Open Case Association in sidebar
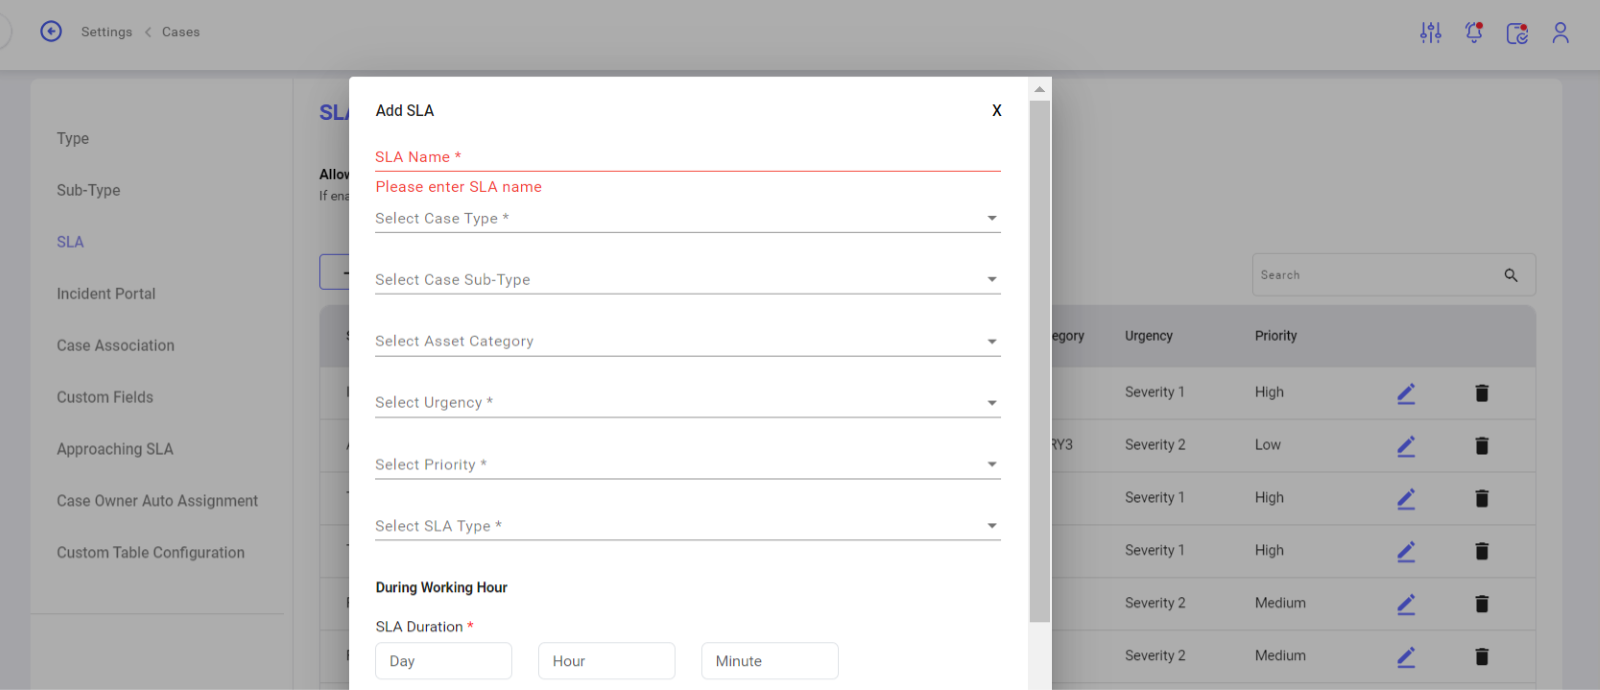 [x=115, y=345]
